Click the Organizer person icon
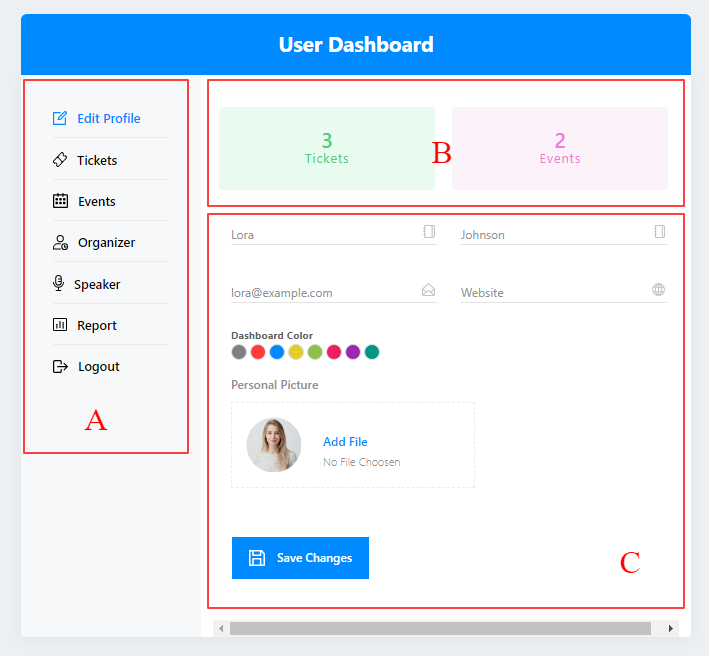 (60, 242)
